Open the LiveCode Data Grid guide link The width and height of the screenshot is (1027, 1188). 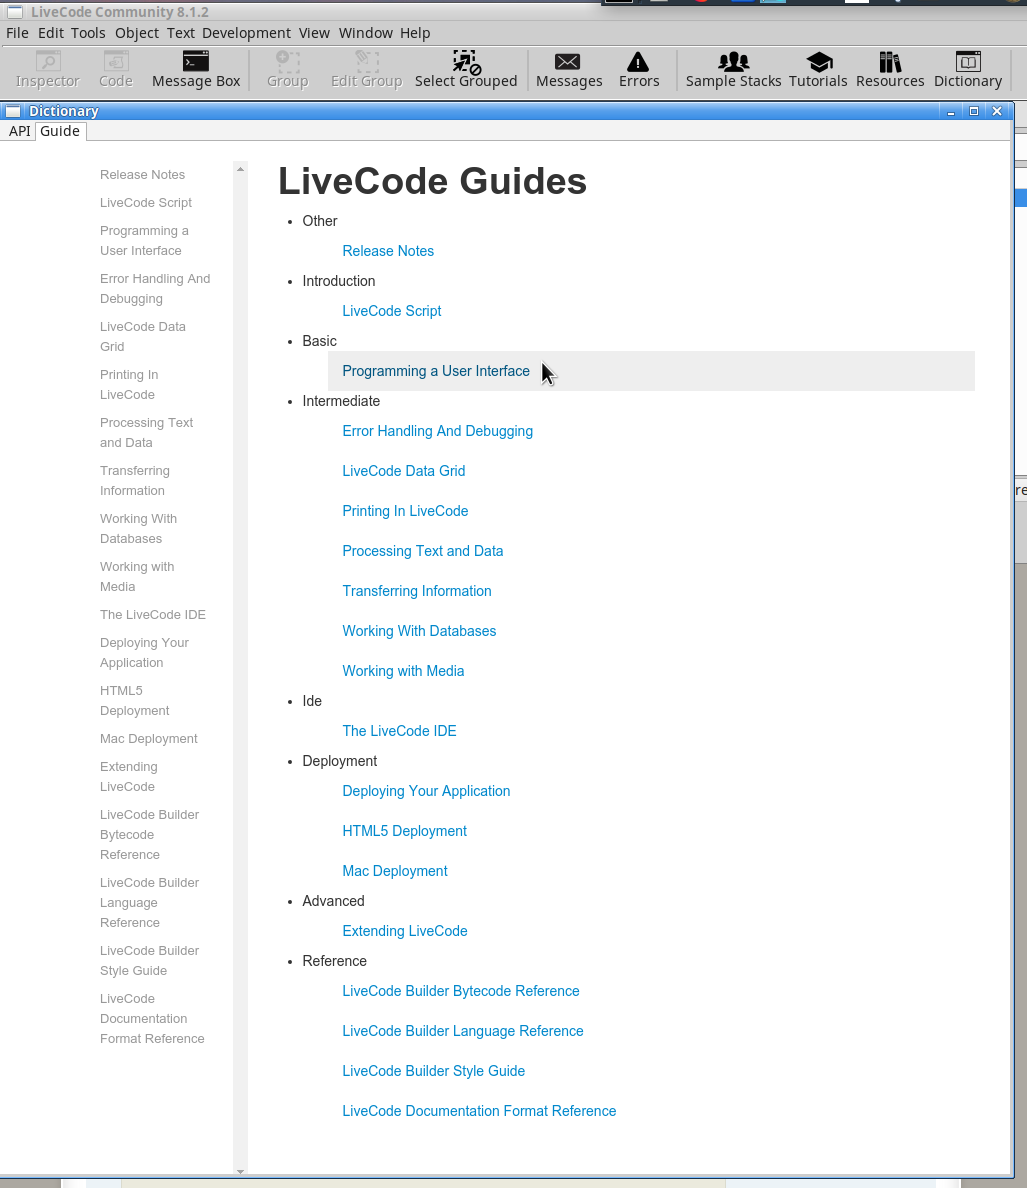pyautogui.click(x=403, y=471)
